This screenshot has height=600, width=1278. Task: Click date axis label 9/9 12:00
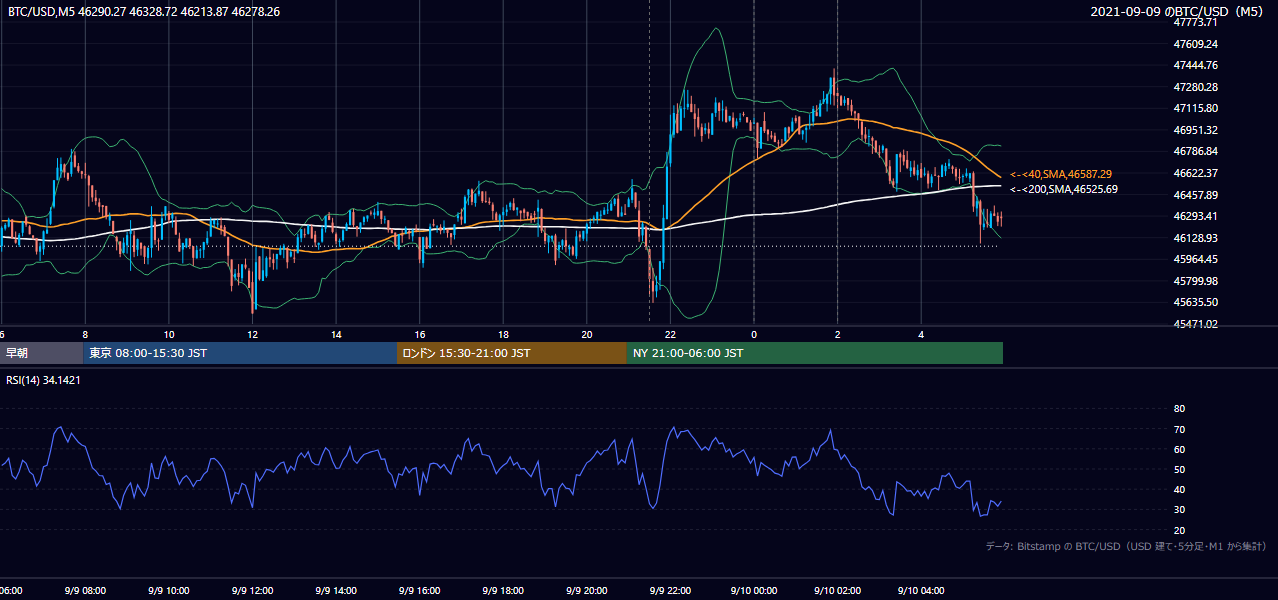[x=252, y=591]
